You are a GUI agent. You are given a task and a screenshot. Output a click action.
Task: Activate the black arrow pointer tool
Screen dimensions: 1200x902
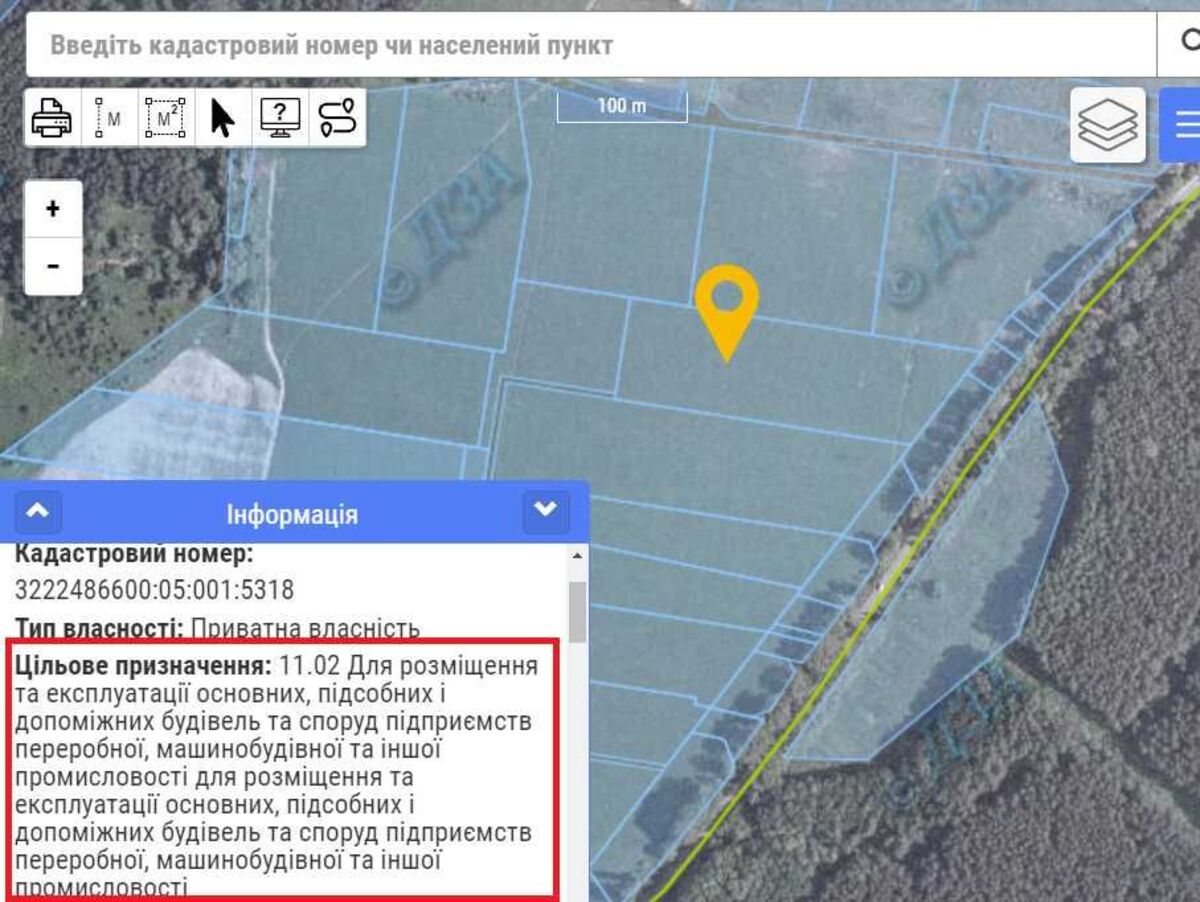(222, 118)
